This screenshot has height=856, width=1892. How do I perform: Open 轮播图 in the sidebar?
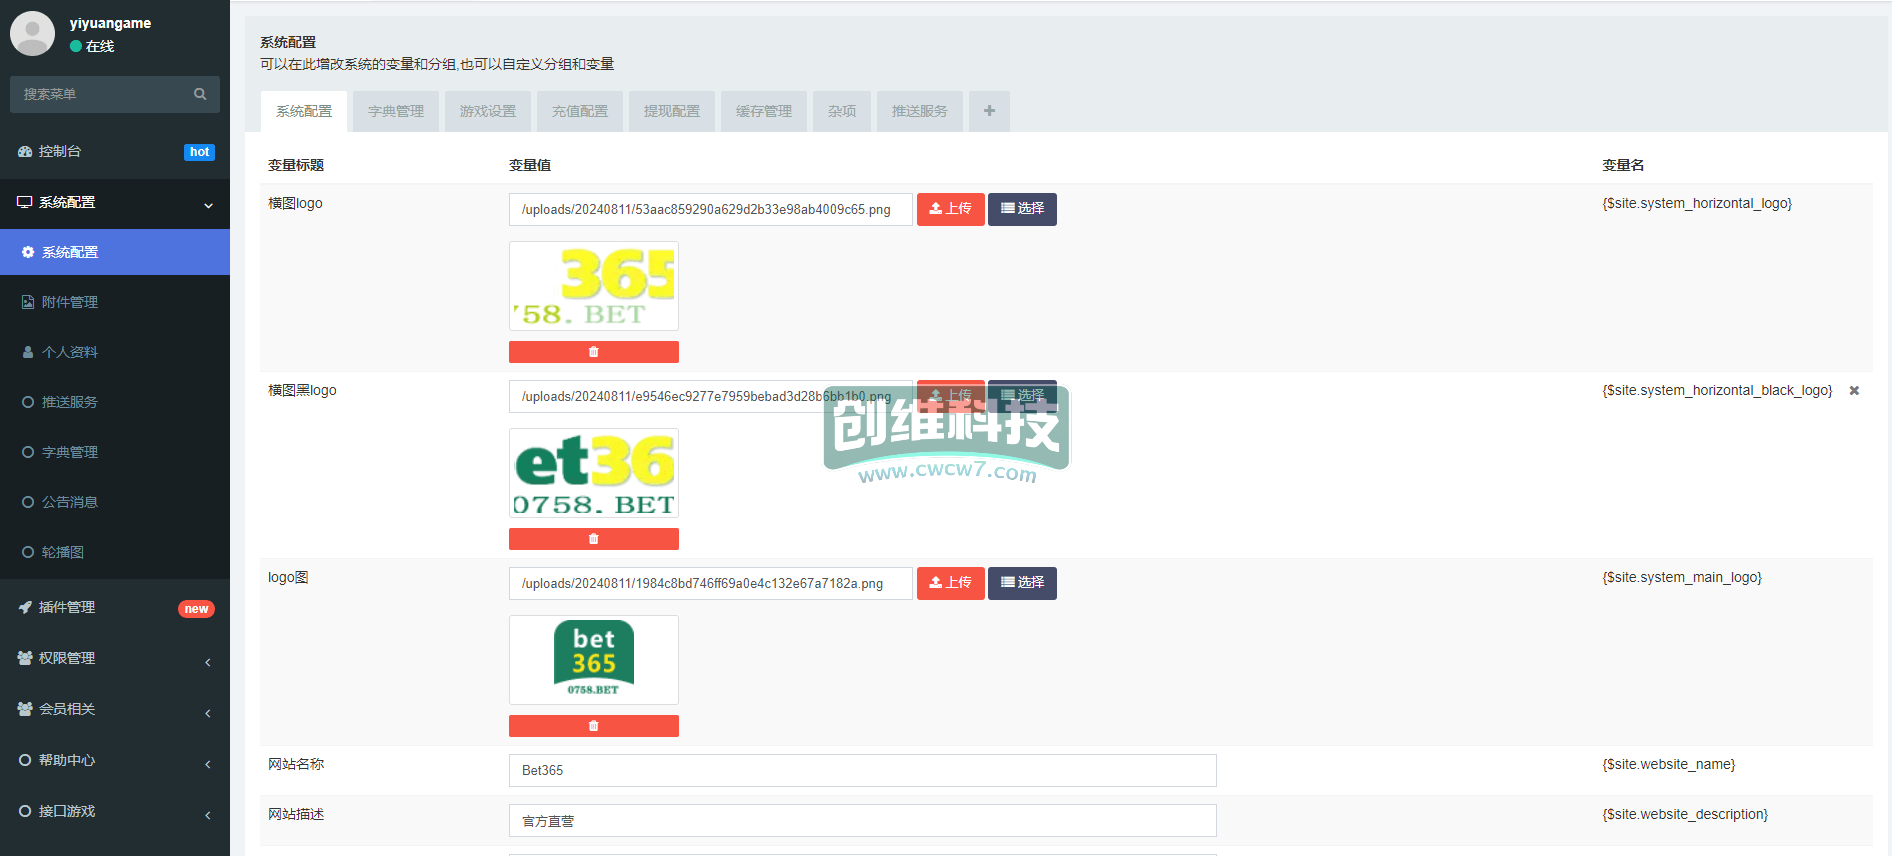[115, 552]
